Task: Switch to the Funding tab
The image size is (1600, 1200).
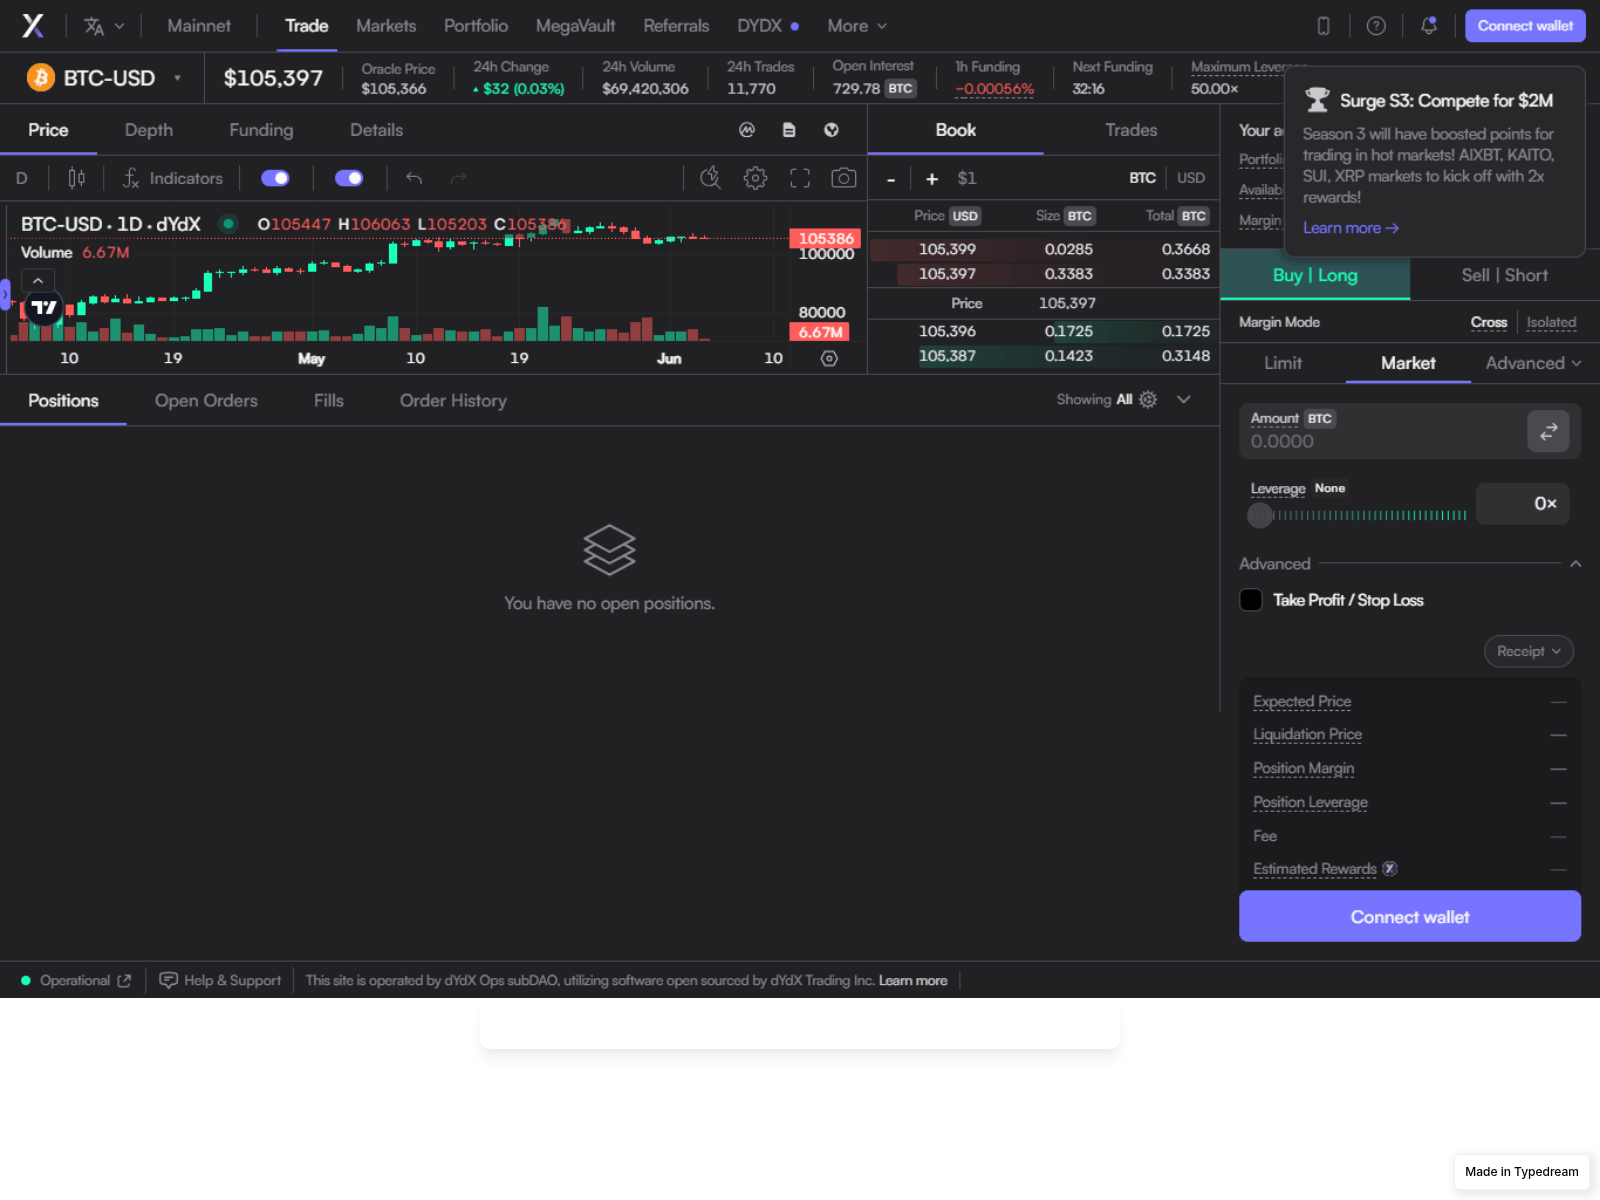Action: (x=261, y=130)
